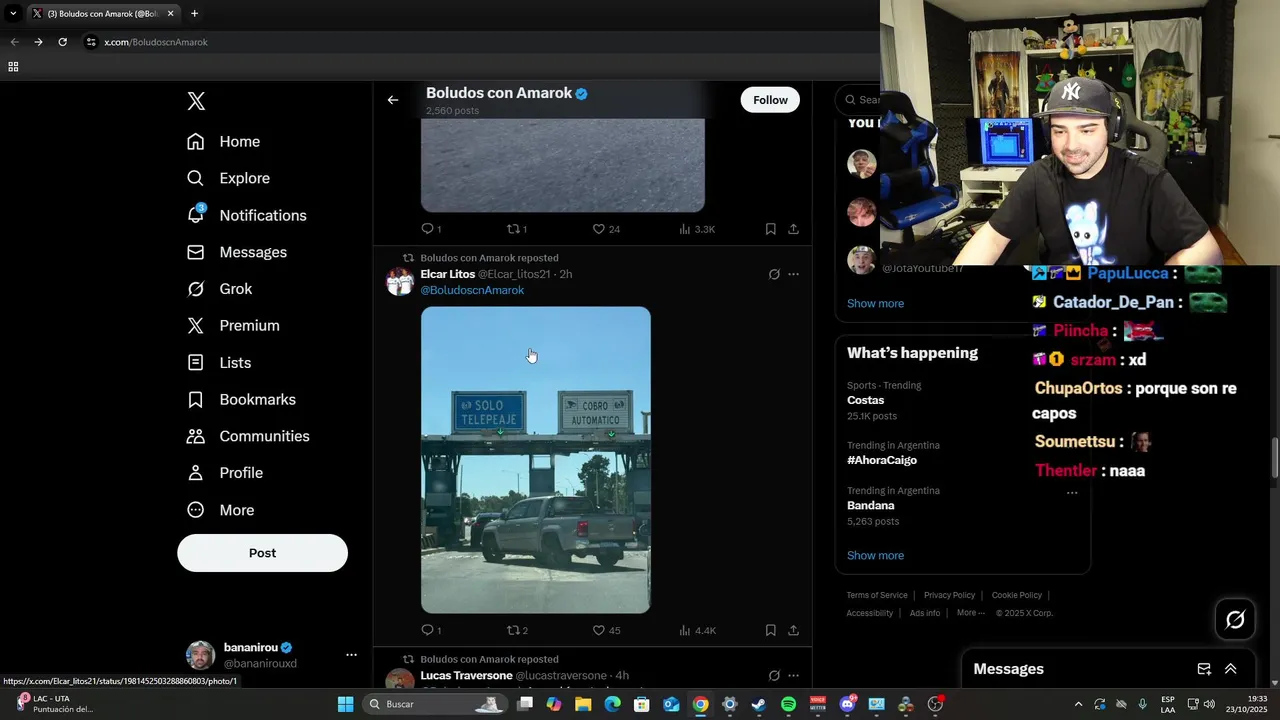Click the Post button
1280x720 pixels.
tap(262, 553)
